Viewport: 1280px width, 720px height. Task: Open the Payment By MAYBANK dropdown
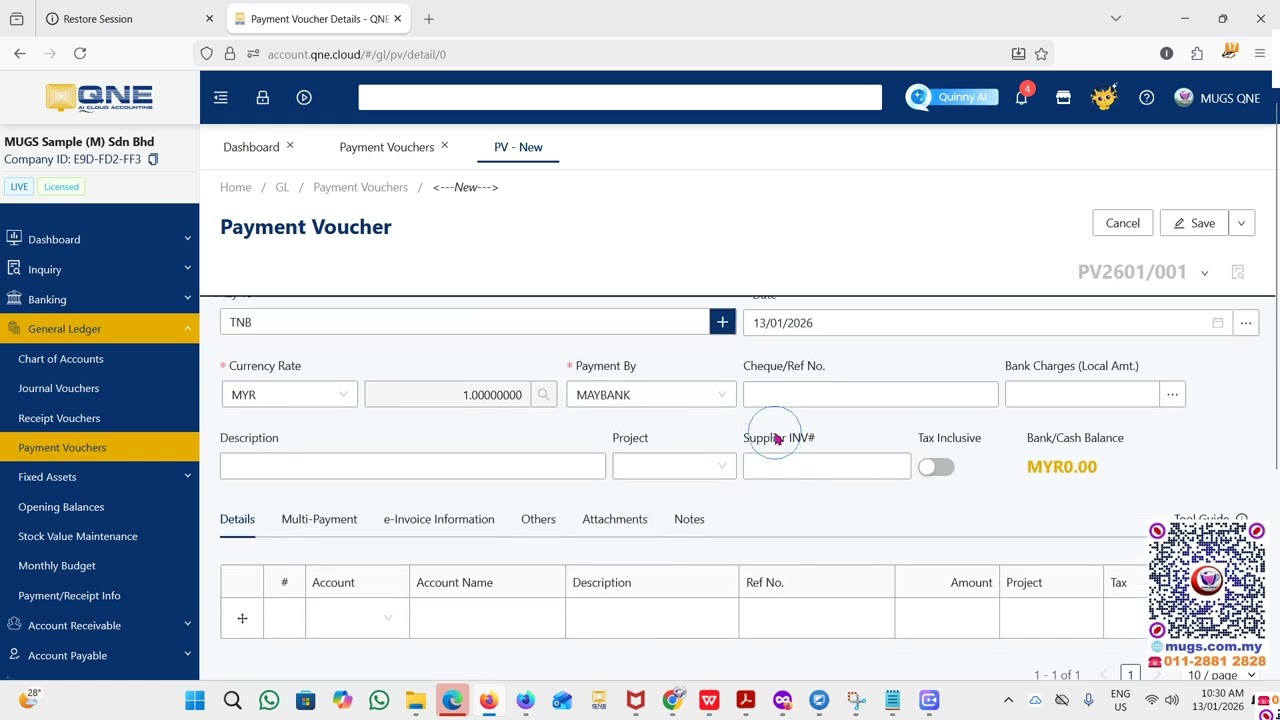pos(651,395)
